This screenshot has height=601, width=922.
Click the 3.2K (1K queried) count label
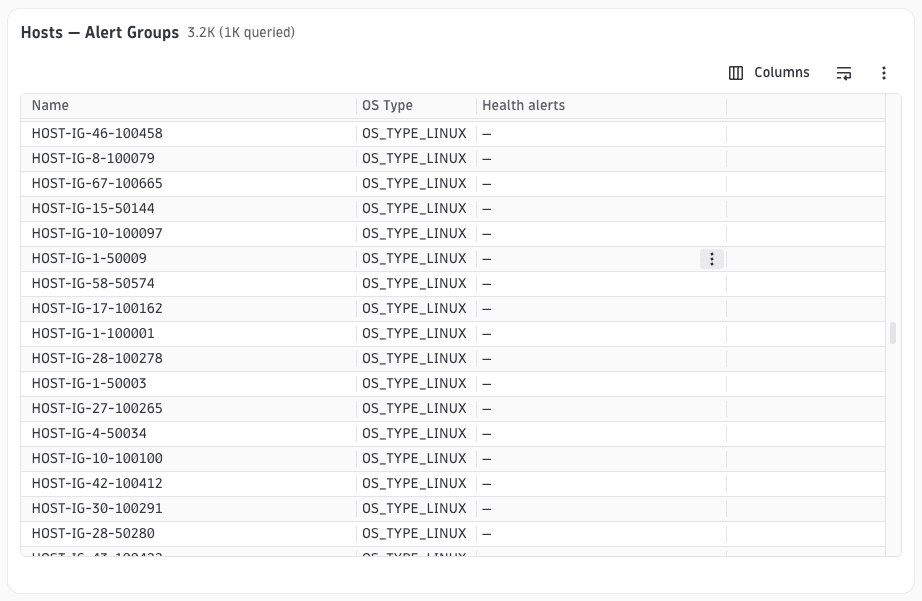point(241,32)
